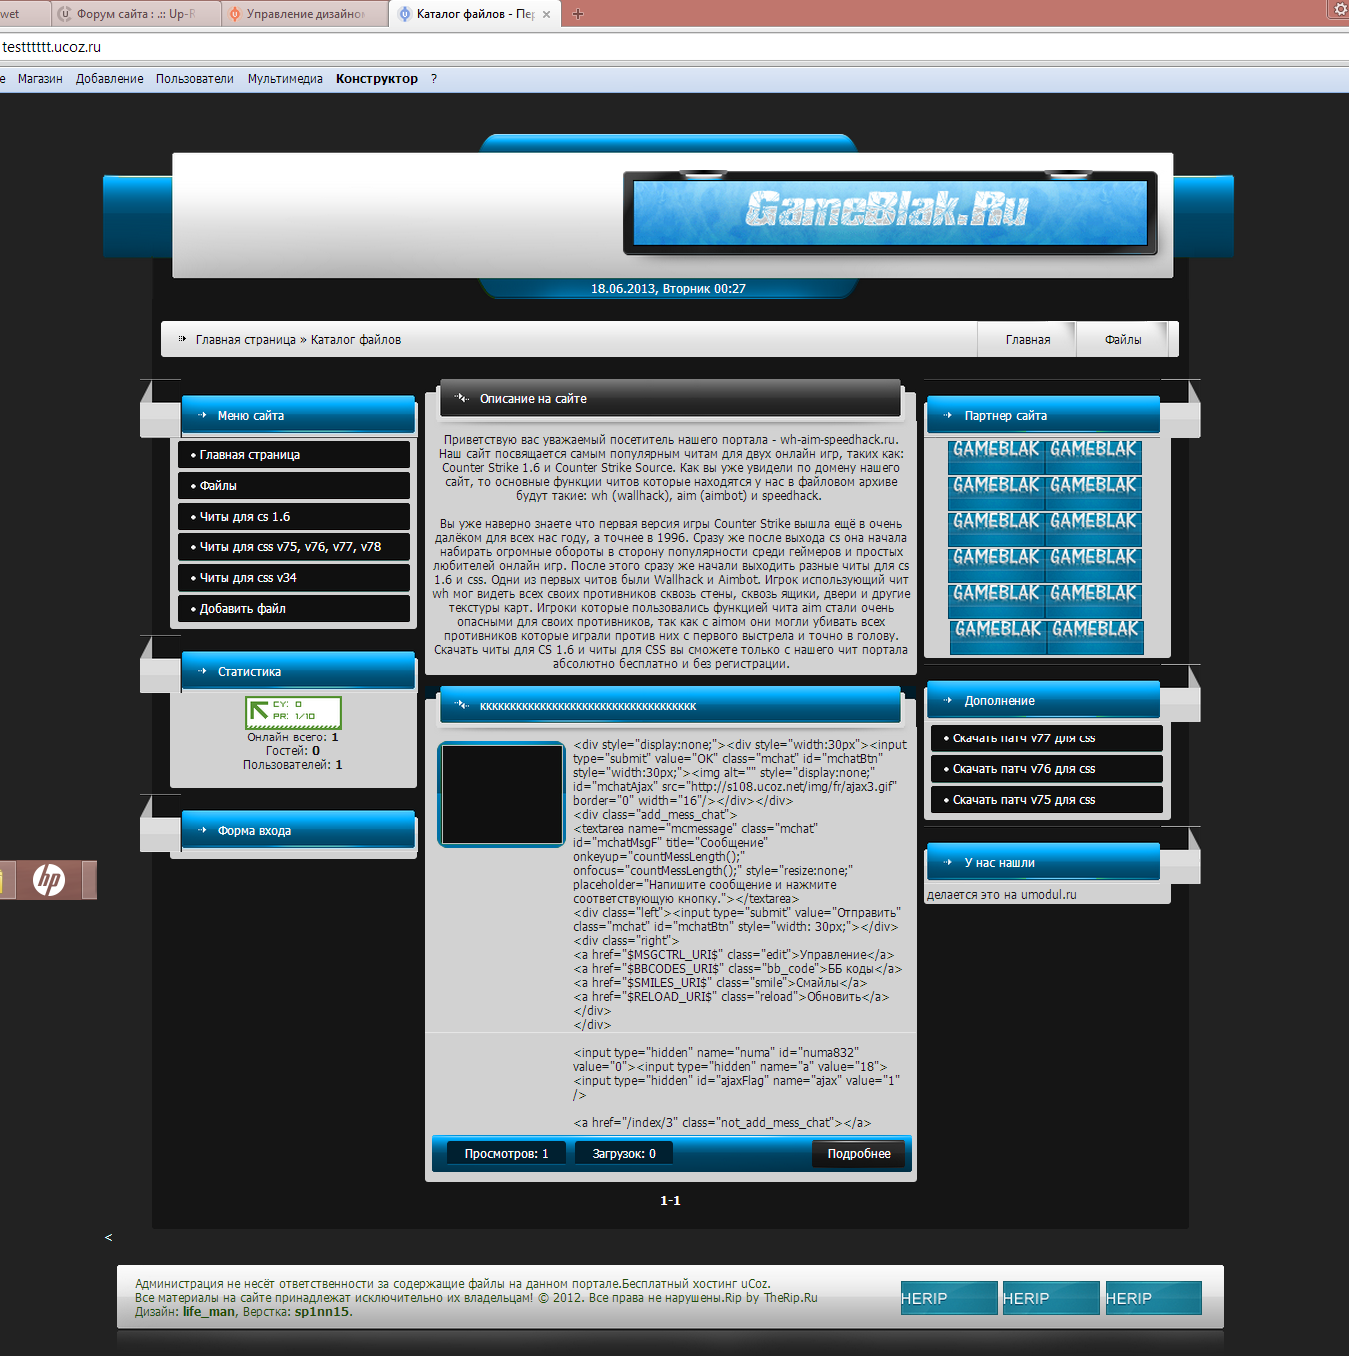Open the Магазин admin menu
Image resolution: width=1349 pixels, height=1356 pixels.
40,79
